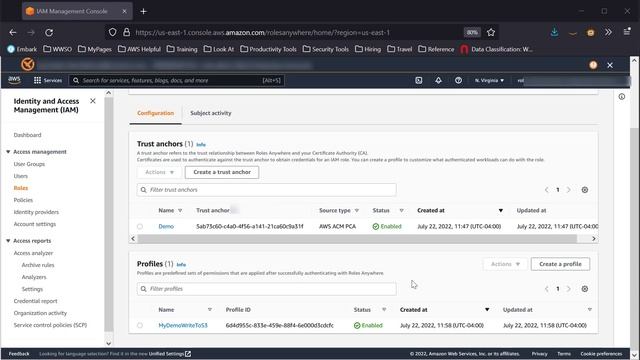Open the Firefox application menu icon
This screenshot has width=640, height=360.
click(627, 32)
